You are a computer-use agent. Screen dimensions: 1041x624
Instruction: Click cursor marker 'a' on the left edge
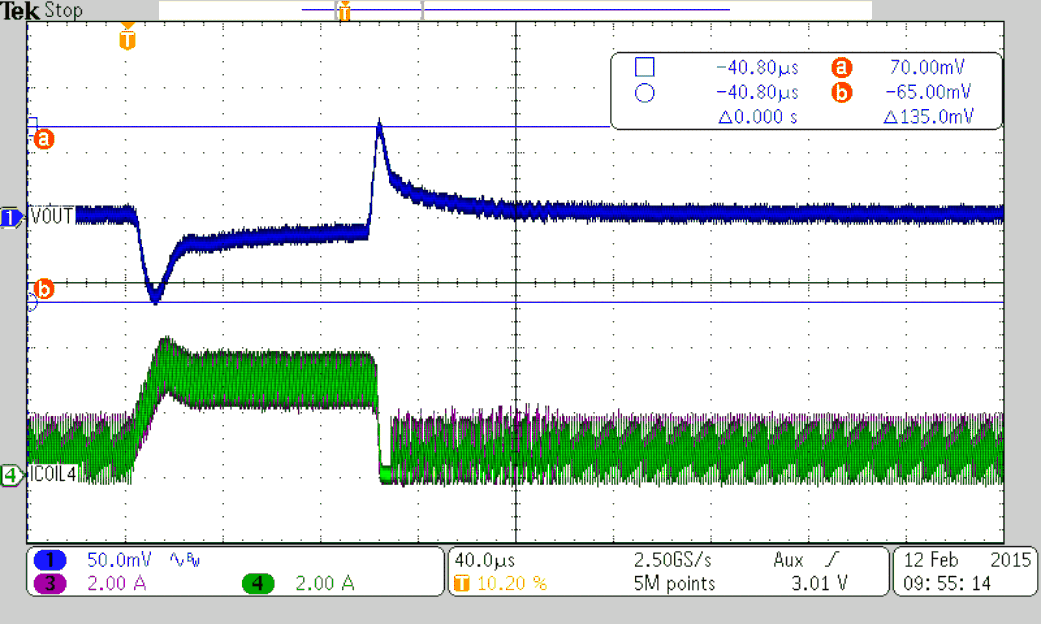click(42, 139)
